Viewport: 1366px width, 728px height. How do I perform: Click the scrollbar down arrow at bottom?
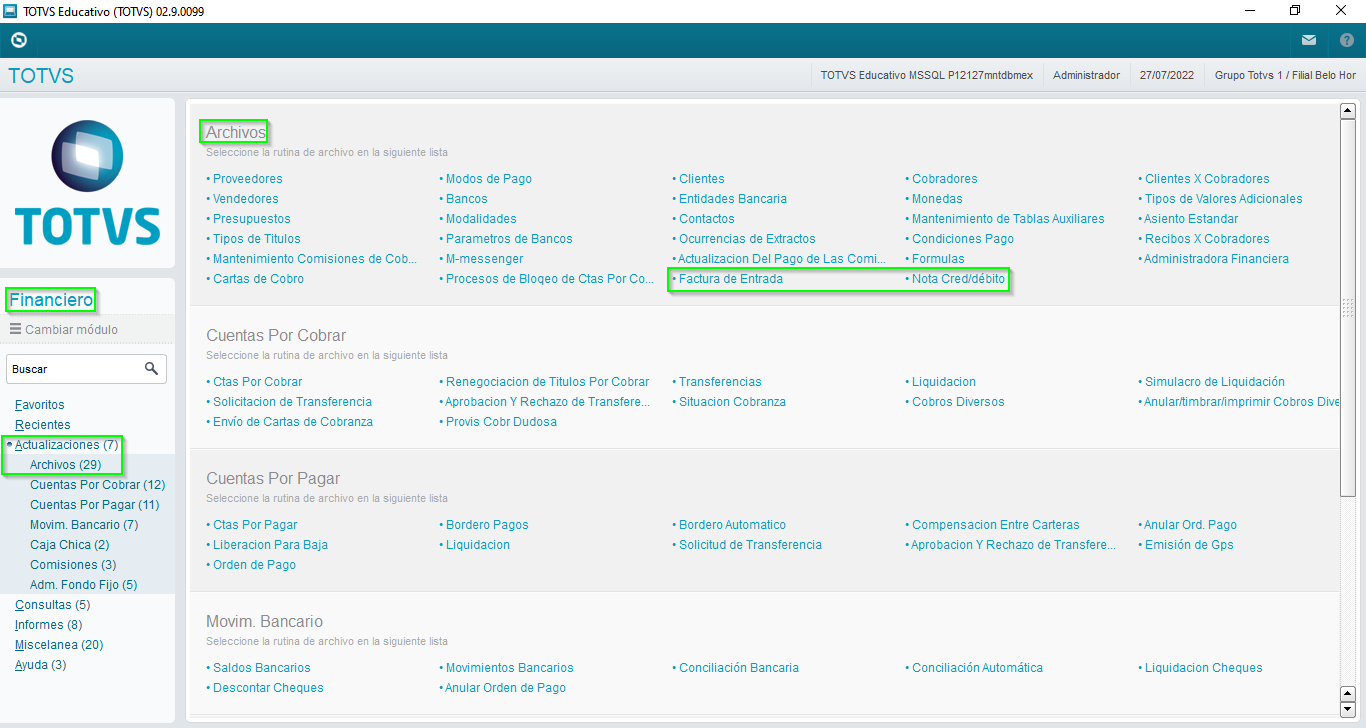(1347, 710)
